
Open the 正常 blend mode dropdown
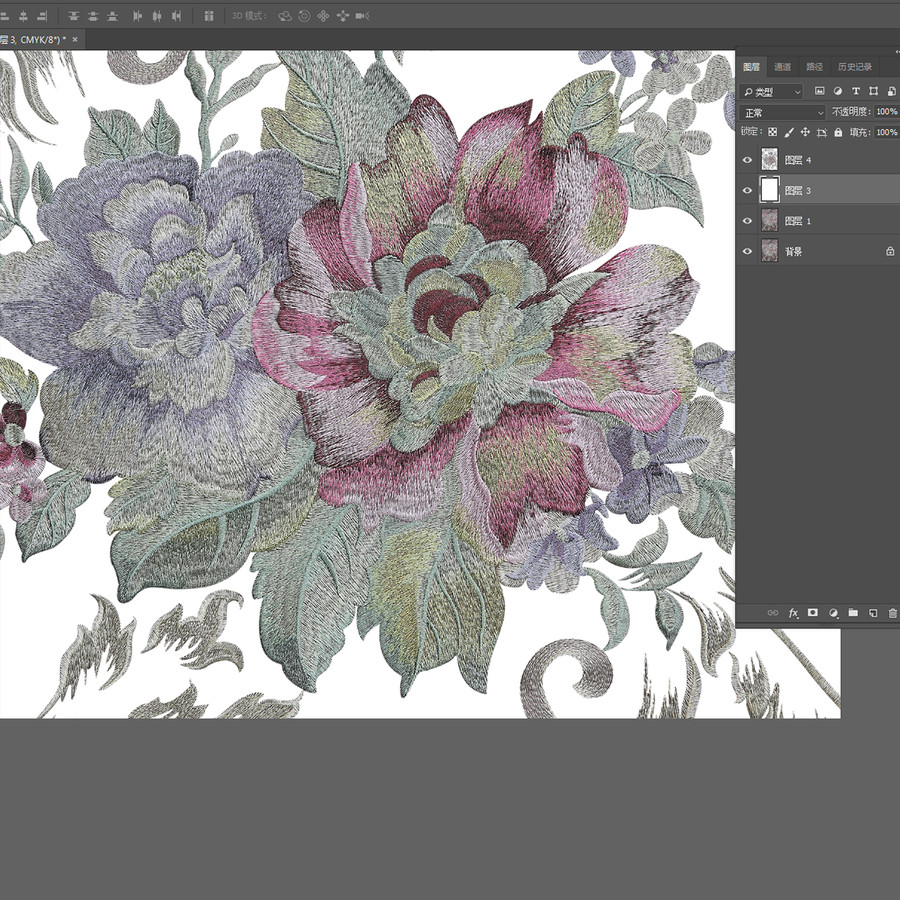(782, 112)
